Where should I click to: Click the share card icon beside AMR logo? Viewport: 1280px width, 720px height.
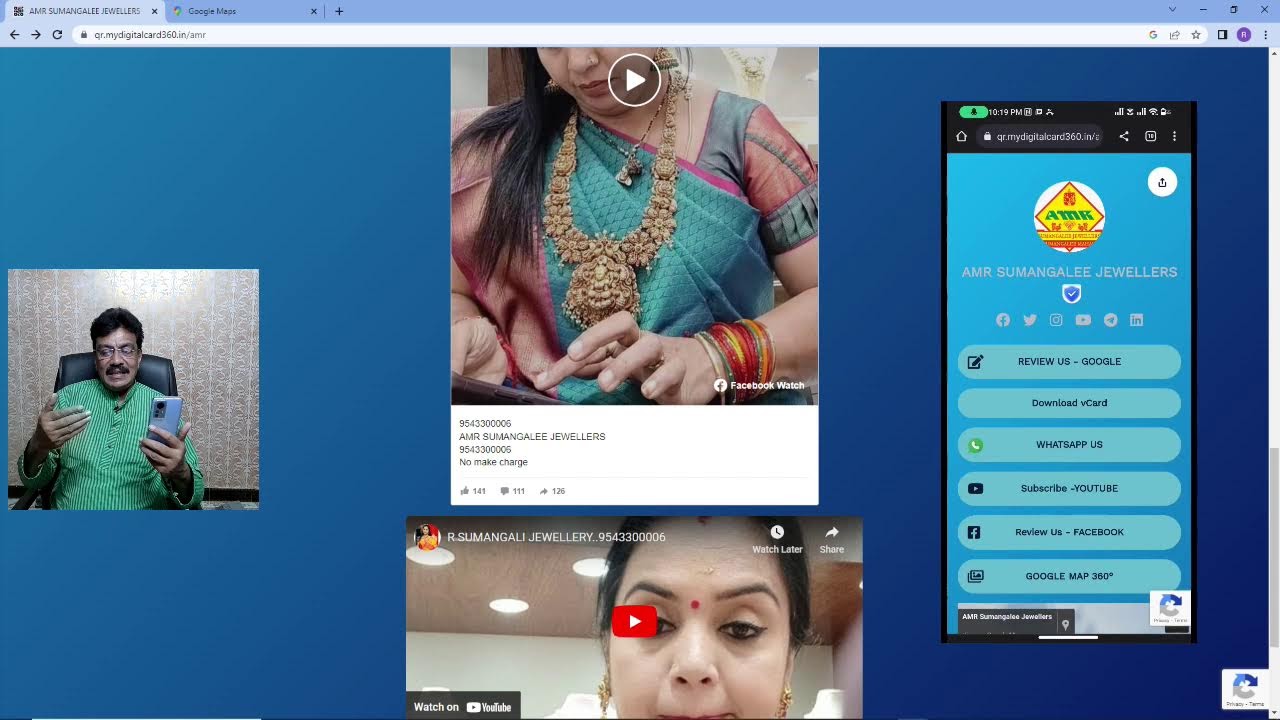[x=1162, y=182]
